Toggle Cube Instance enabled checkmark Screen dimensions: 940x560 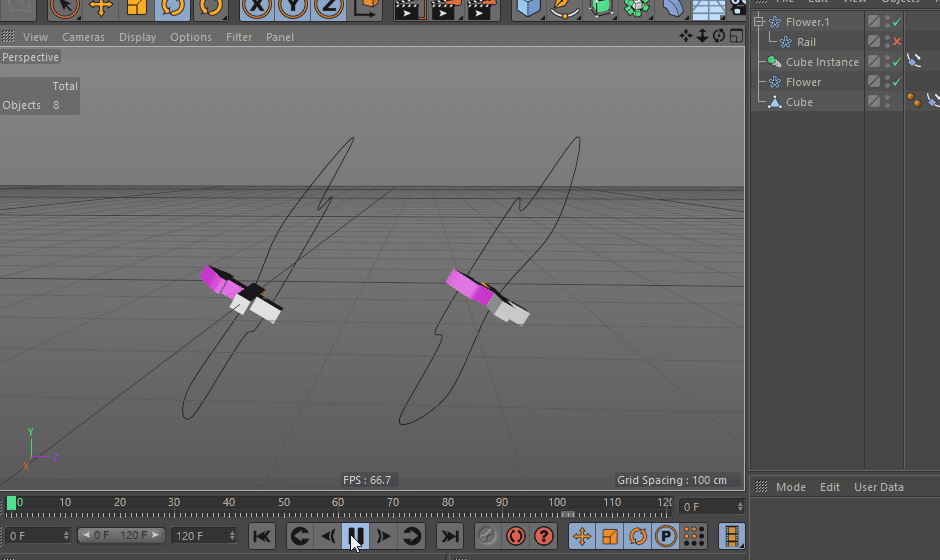(897, 62)
